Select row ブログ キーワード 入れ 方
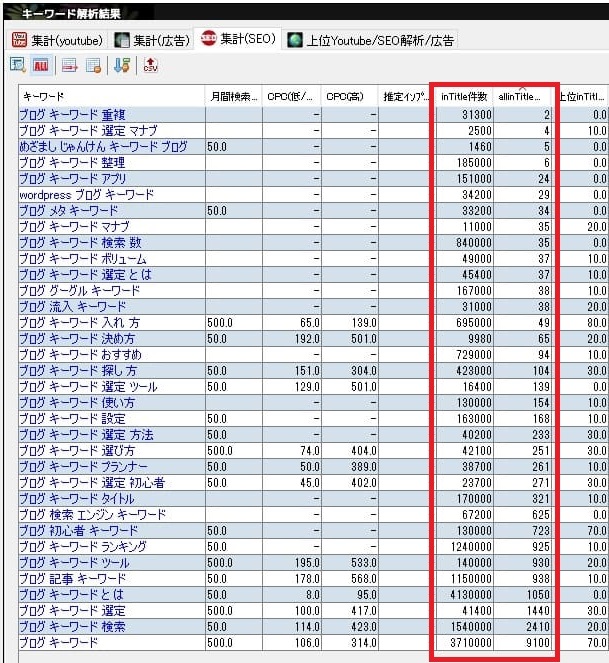 [x=313, y=323]
